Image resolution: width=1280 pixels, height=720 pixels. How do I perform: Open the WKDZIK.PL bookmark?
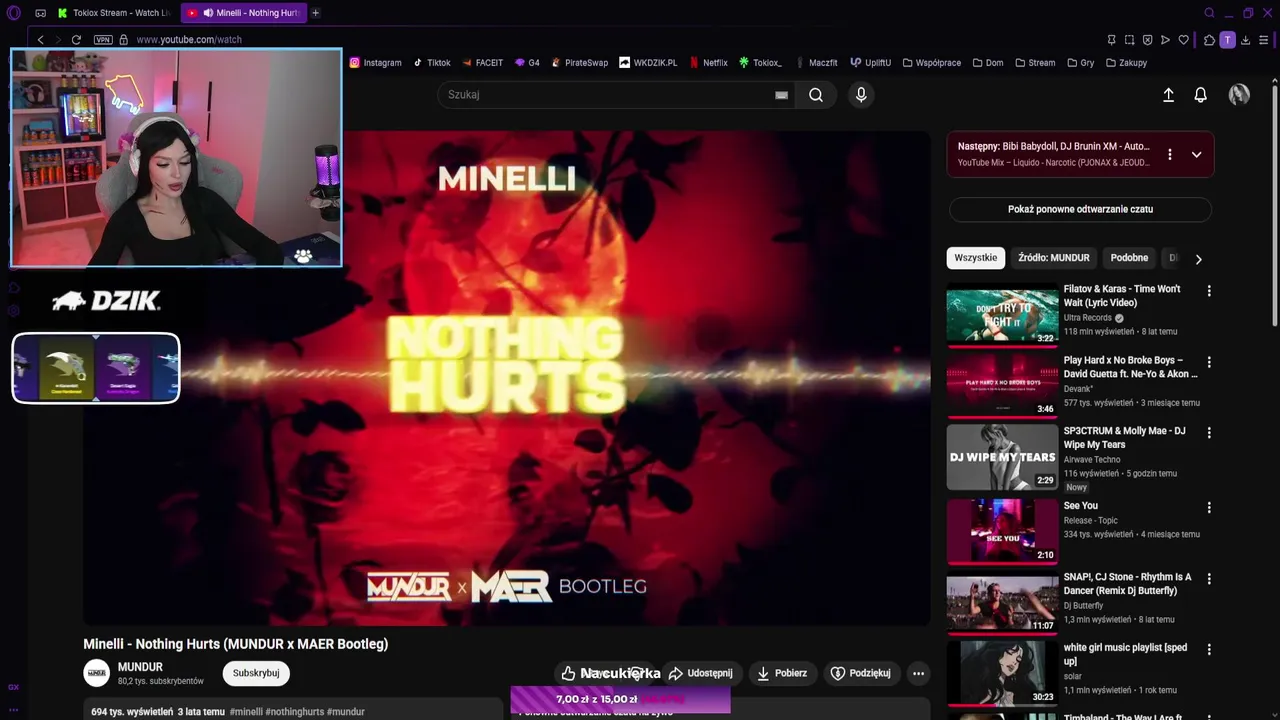pos(648,62)
